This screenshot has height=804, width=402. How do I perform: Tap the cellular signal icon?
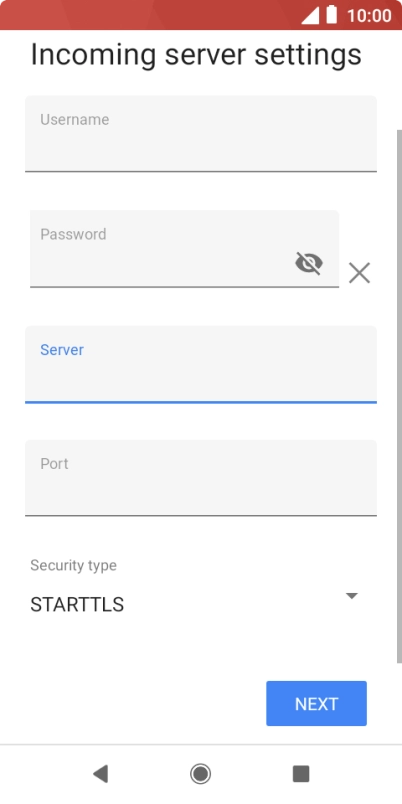click(x=310, y=15)
